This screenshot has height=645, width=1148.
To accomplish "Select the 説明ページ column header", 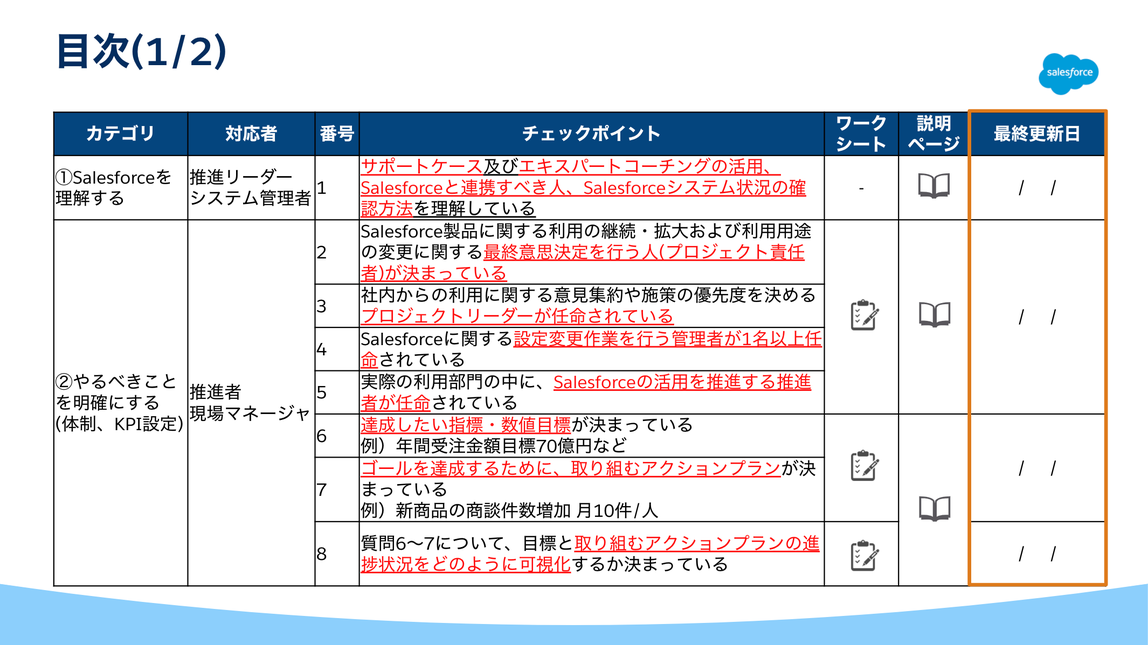I will [933, 133].
